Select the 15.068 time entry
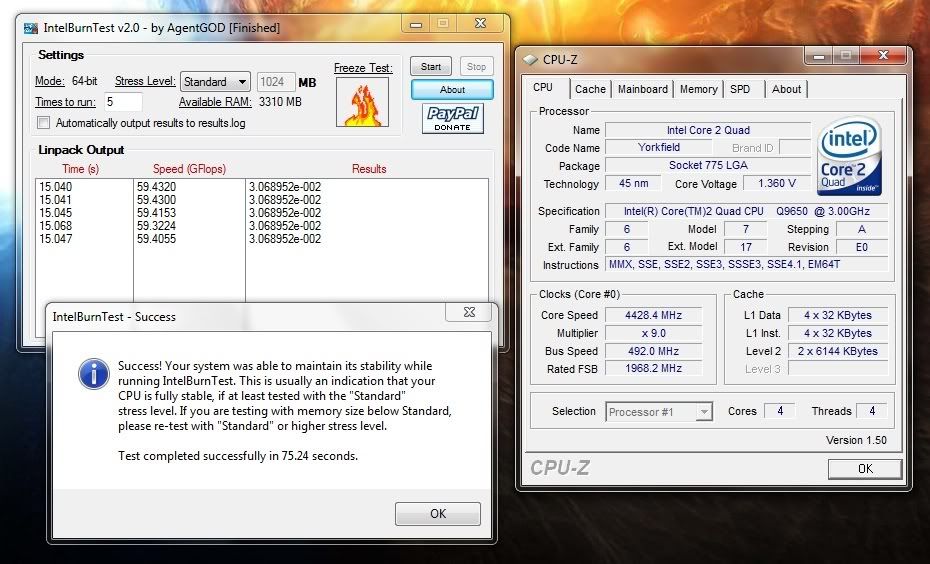This screenshot has height=564, width=930. point(55,226)
